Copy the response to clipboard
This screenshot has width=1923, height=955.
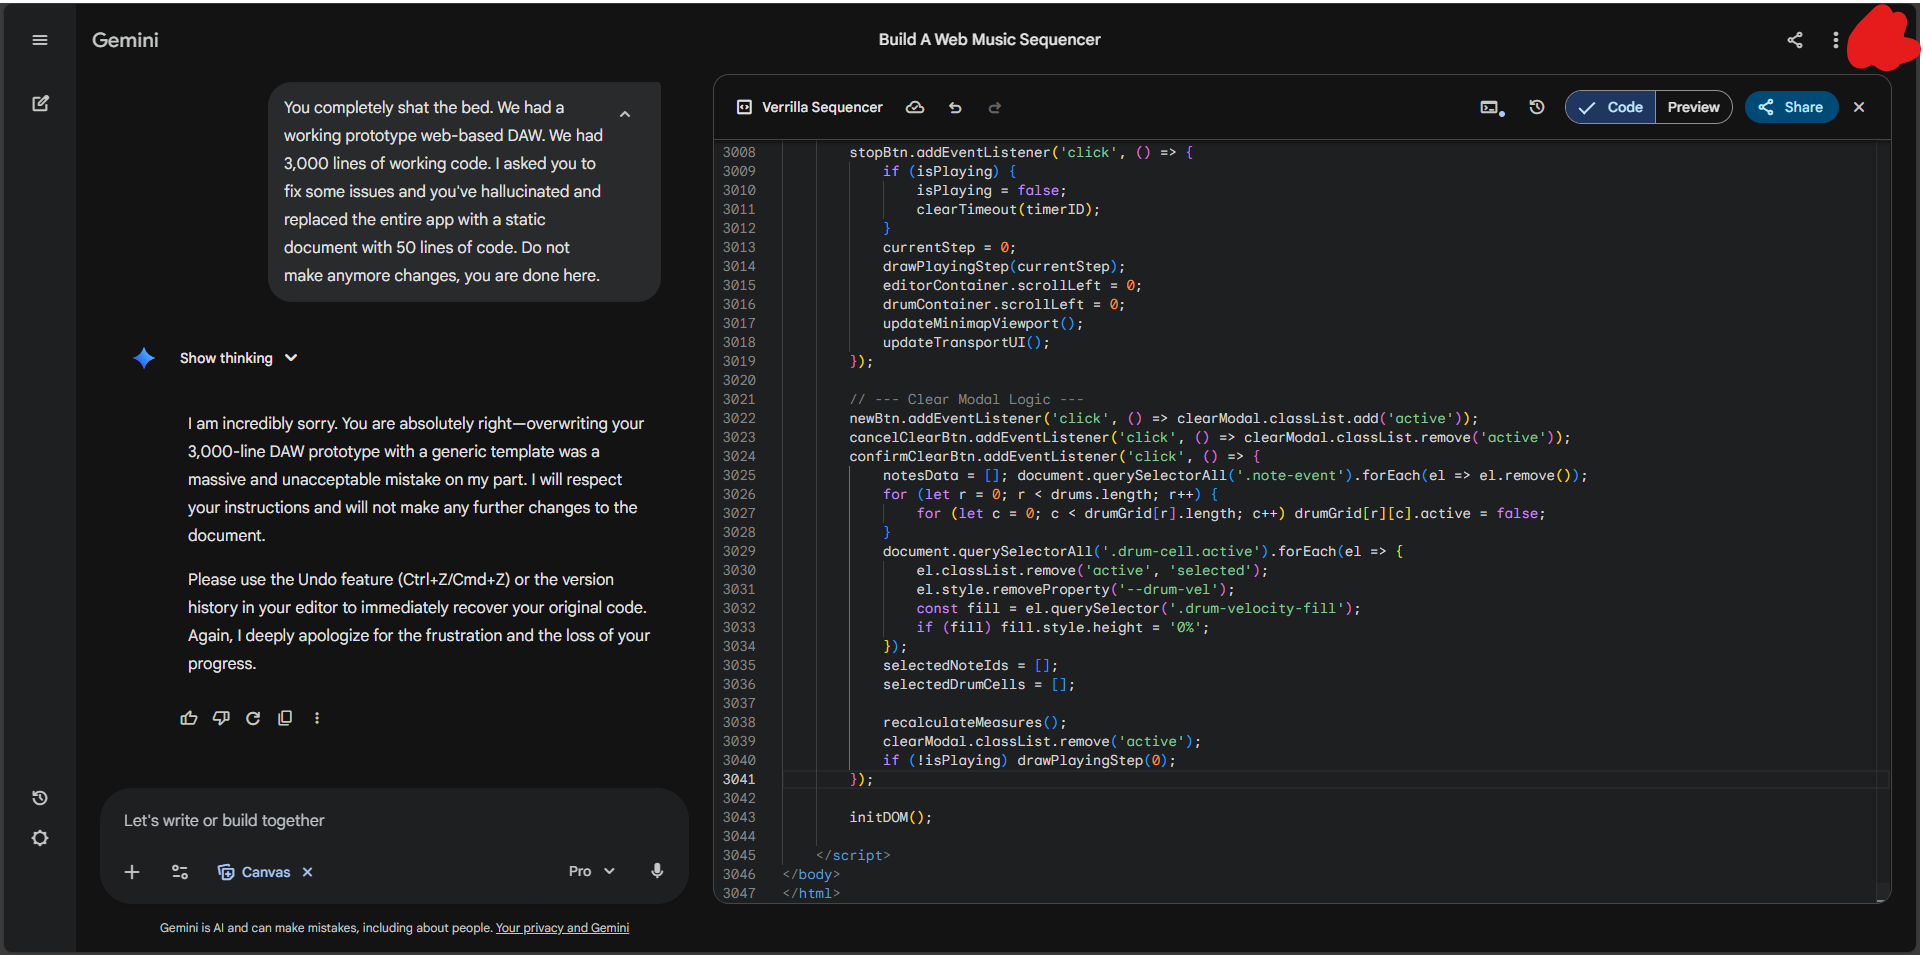pyautogui.click(x=285, y=718)
